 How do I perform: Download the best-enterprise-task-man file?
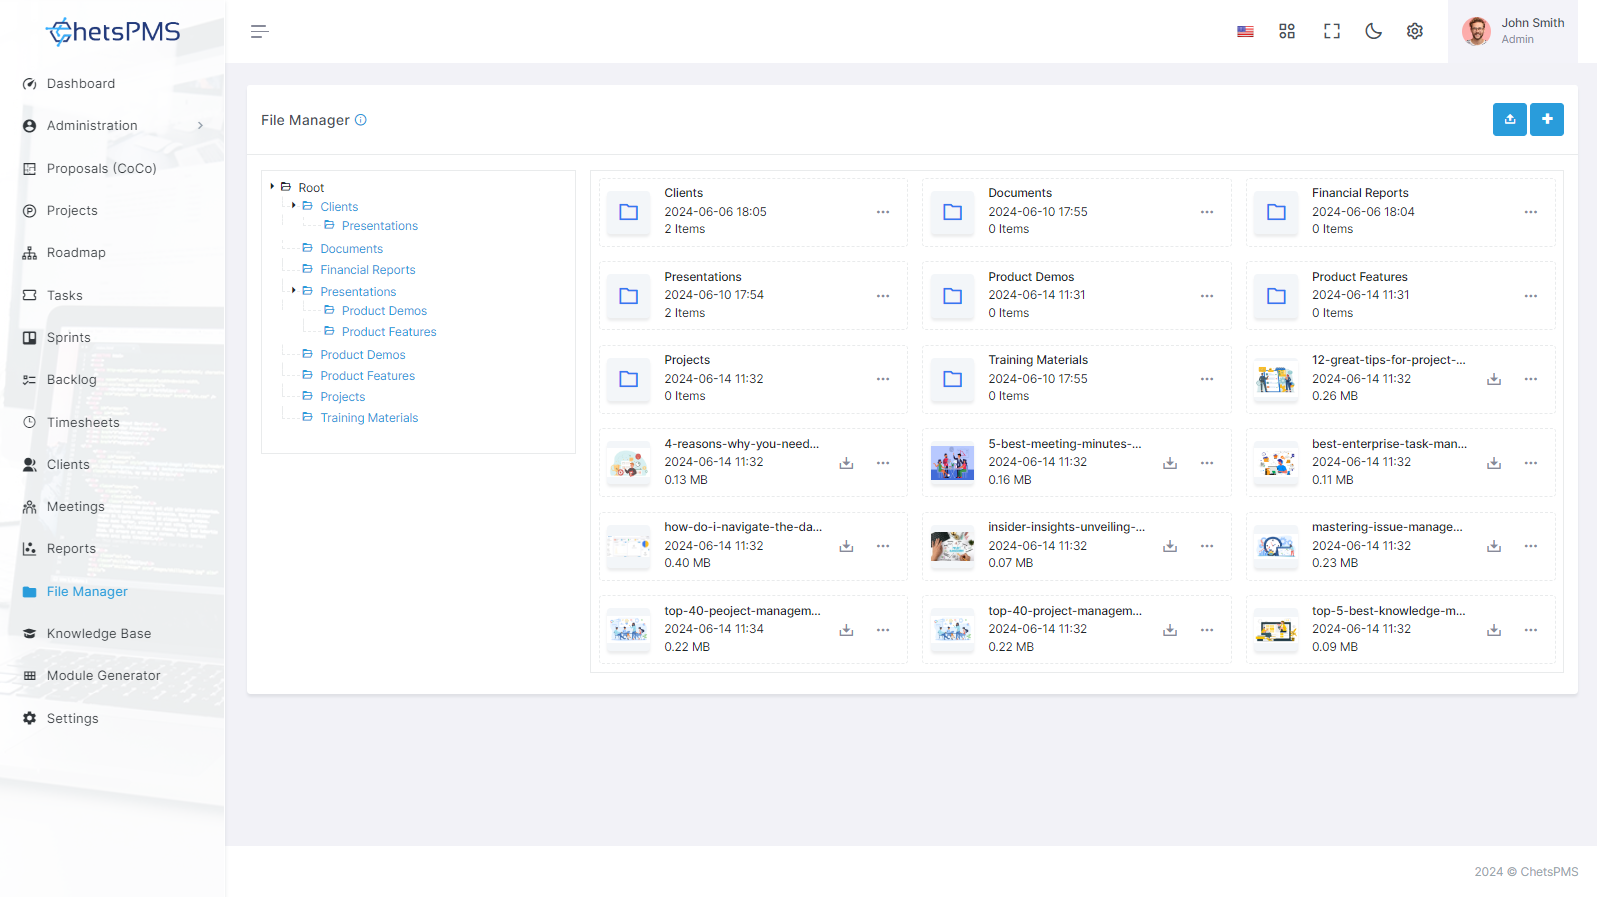(1494, 463)
